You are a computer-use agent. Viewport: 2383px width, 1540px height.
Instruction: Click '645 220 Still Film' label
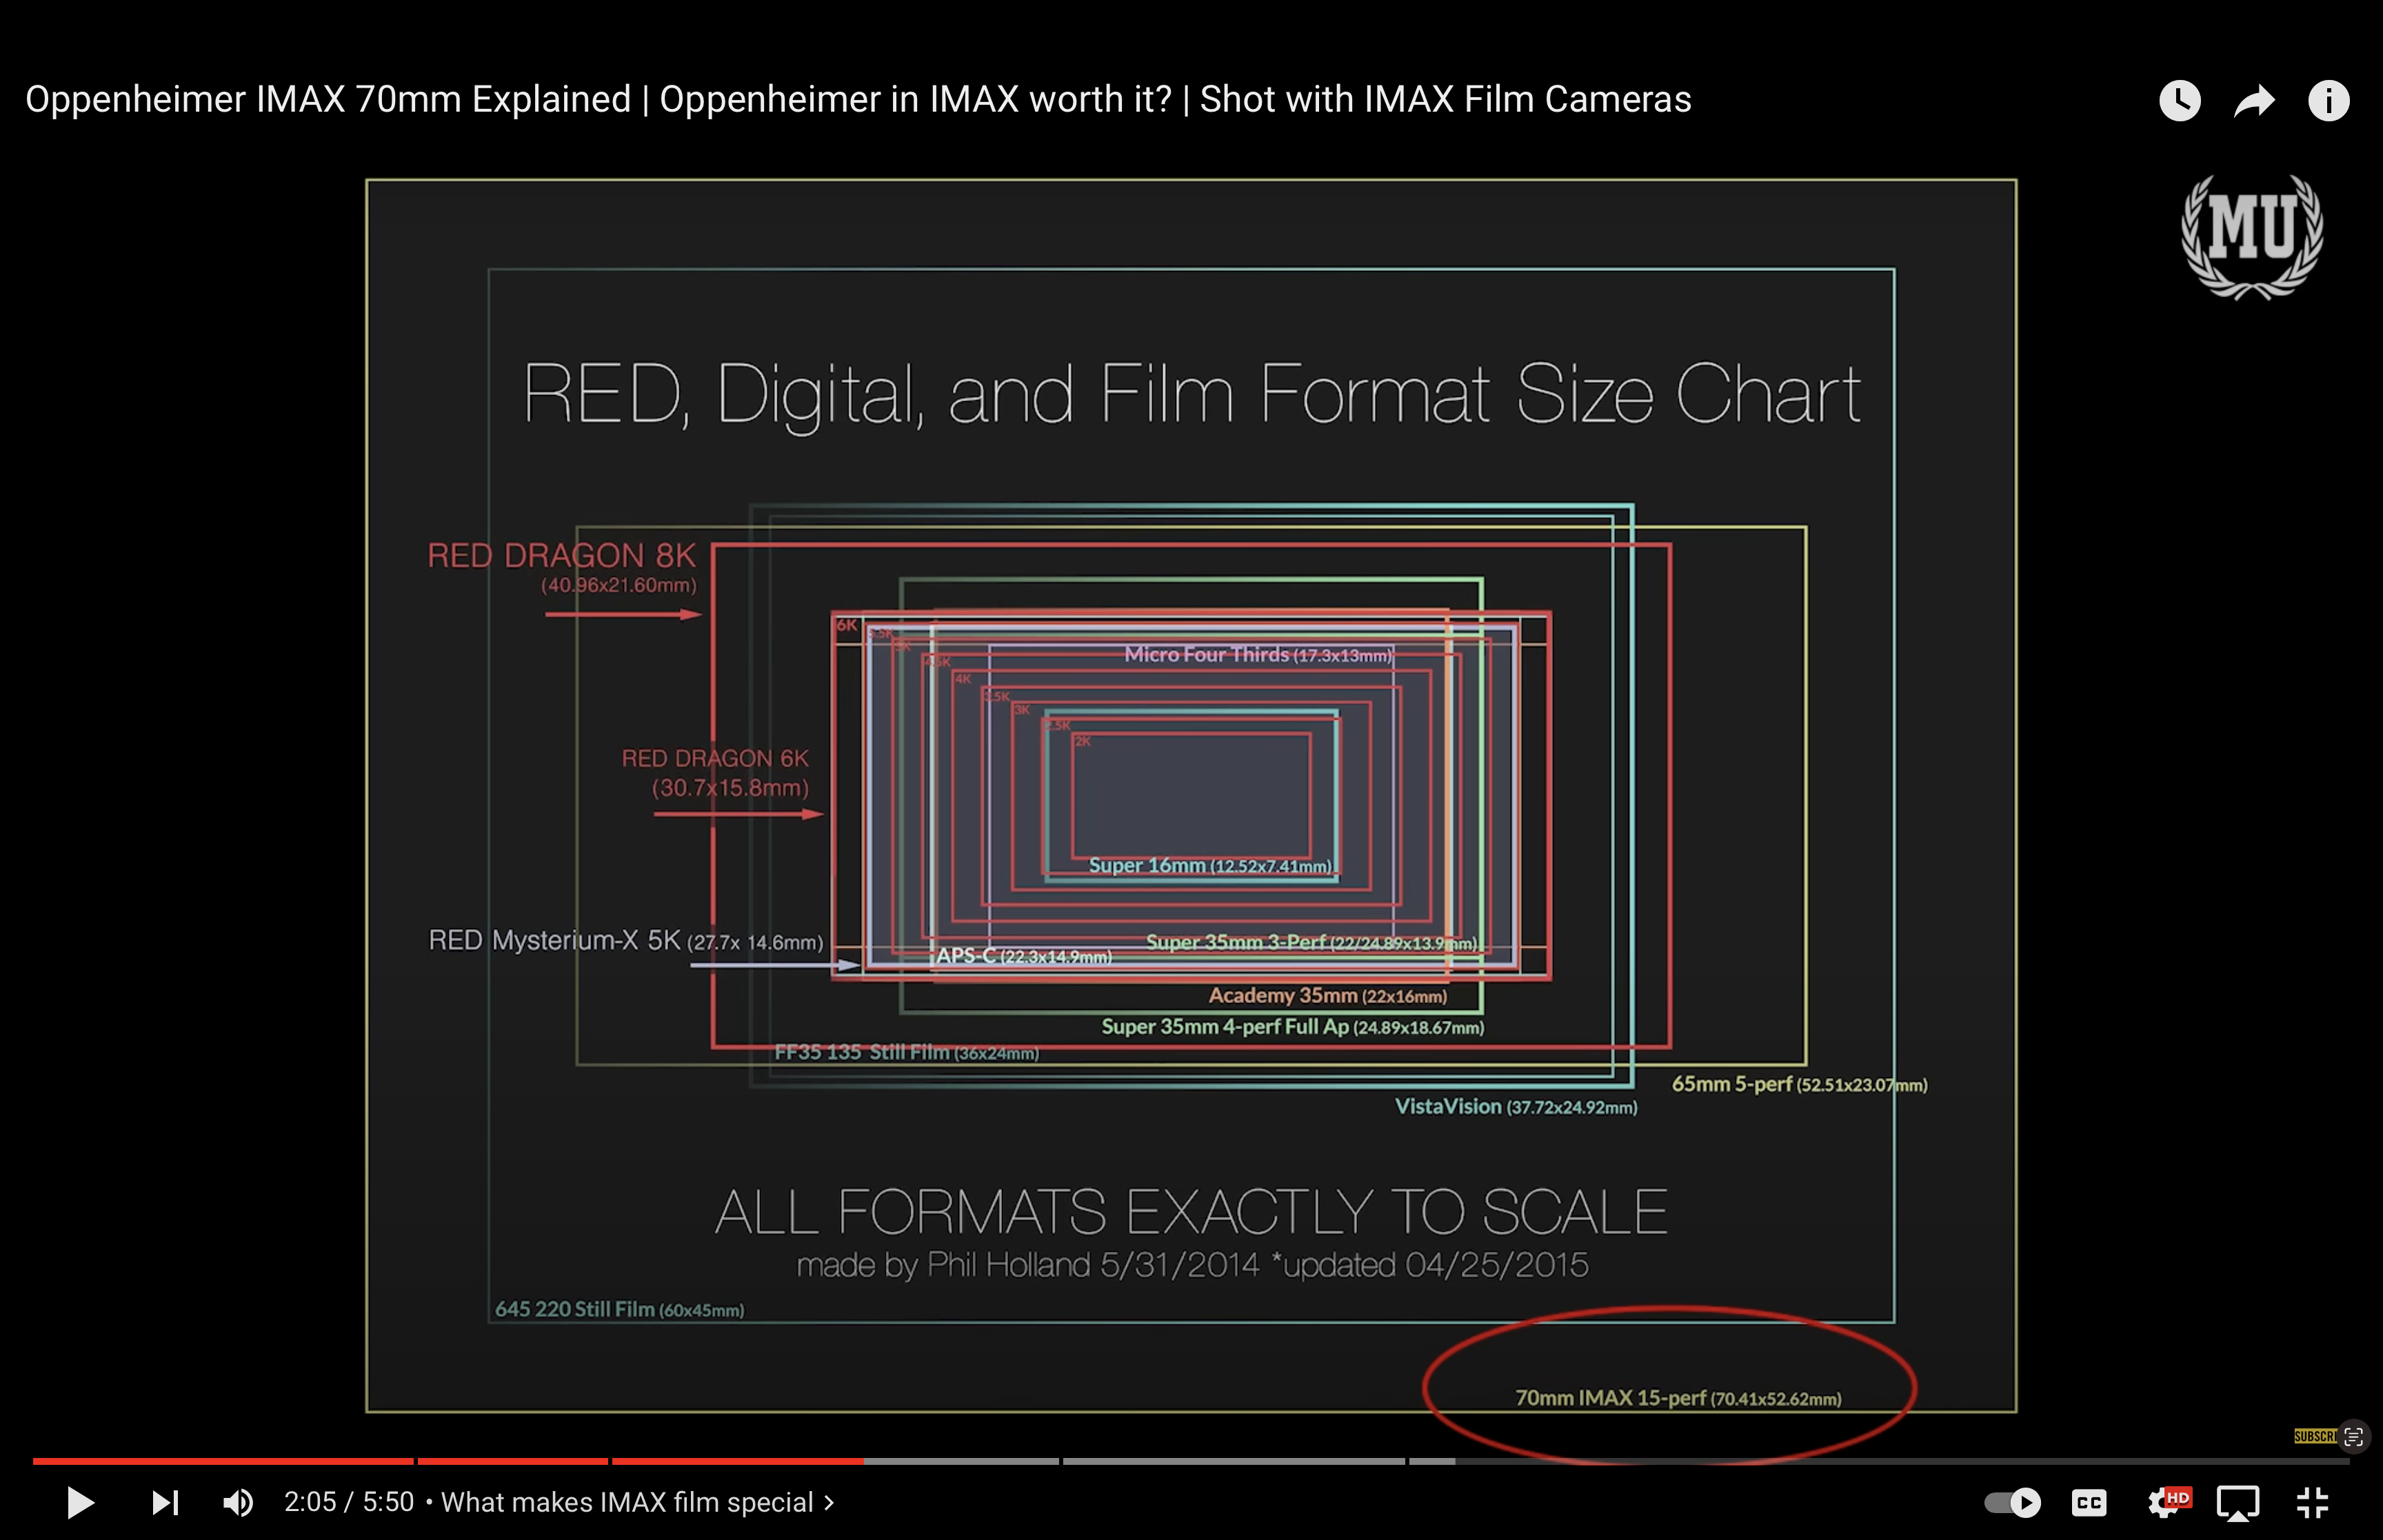click(x=619, y=1309)
